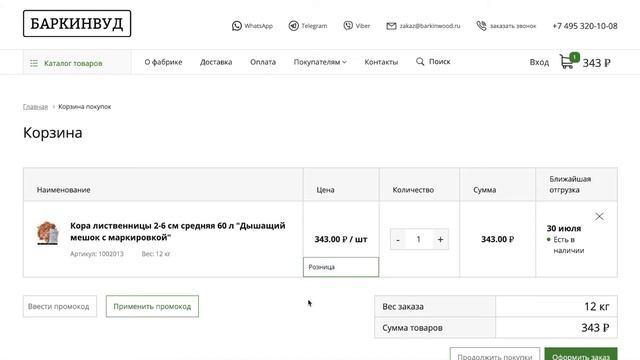Expand the Покупателям dropdown
Screen dimensions: 640x360
click(320, 62)
